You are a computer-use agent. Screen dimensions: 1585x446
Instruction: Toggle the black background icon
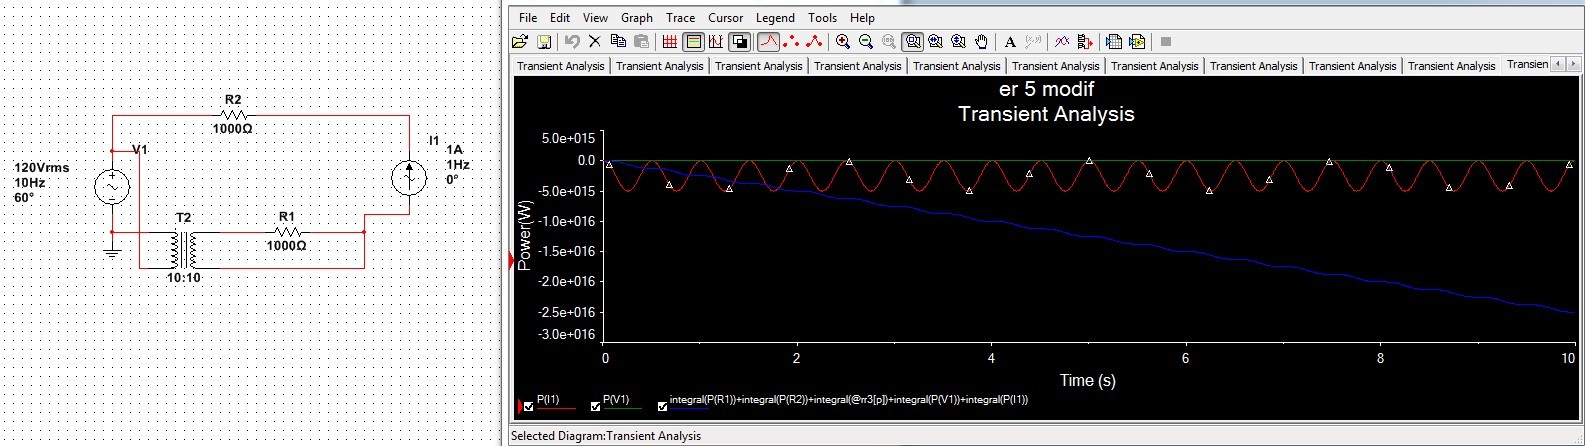pos(739,41)
